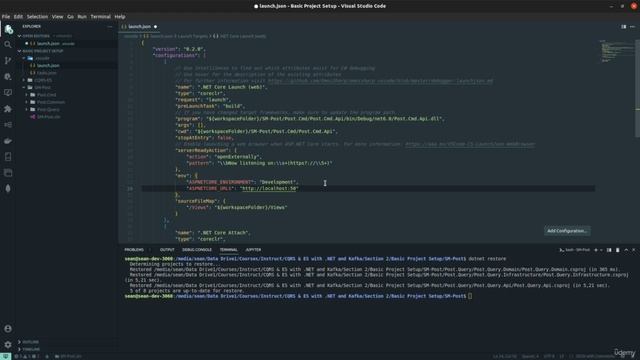Open the Docker whale icon in activity bar
The image size is (640, 360).
pos(8,141)
